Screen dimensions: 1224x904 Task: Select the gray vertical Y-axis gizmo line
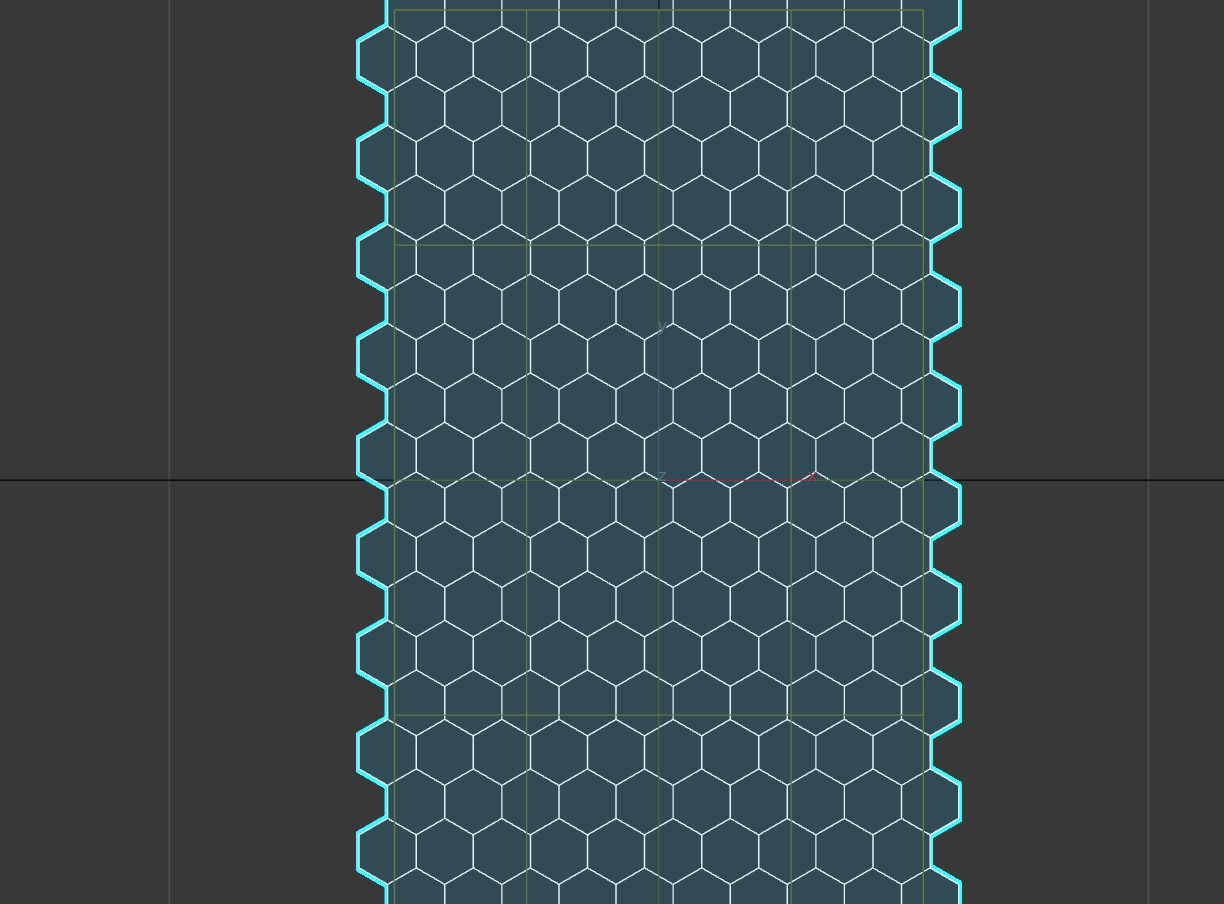click(659, 400)
